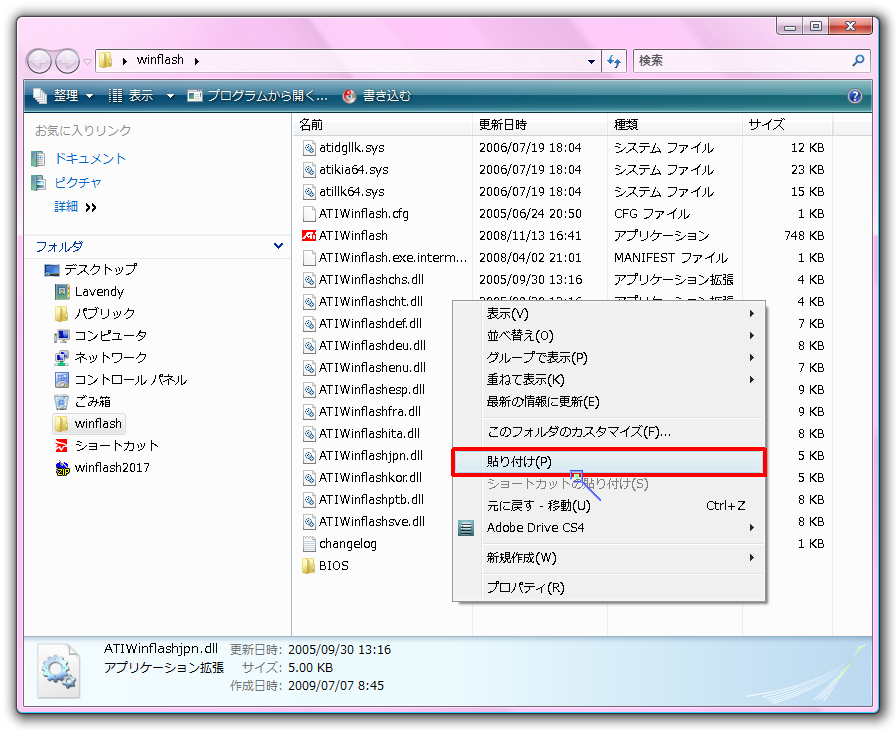The image size is (896, 730).
Task: Select the ATIWinflashcht.dll file icon
Action: [309, 302]
